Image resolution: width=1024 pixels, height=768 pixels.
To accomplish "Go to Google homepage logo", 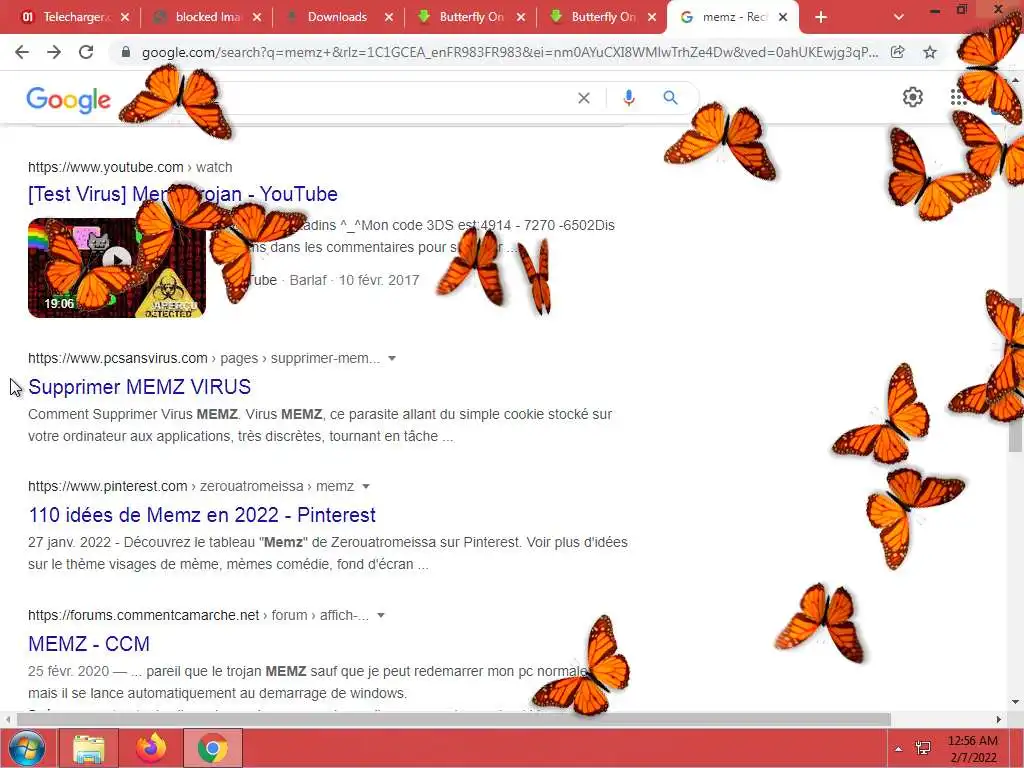I will click(x=69, y=99).
